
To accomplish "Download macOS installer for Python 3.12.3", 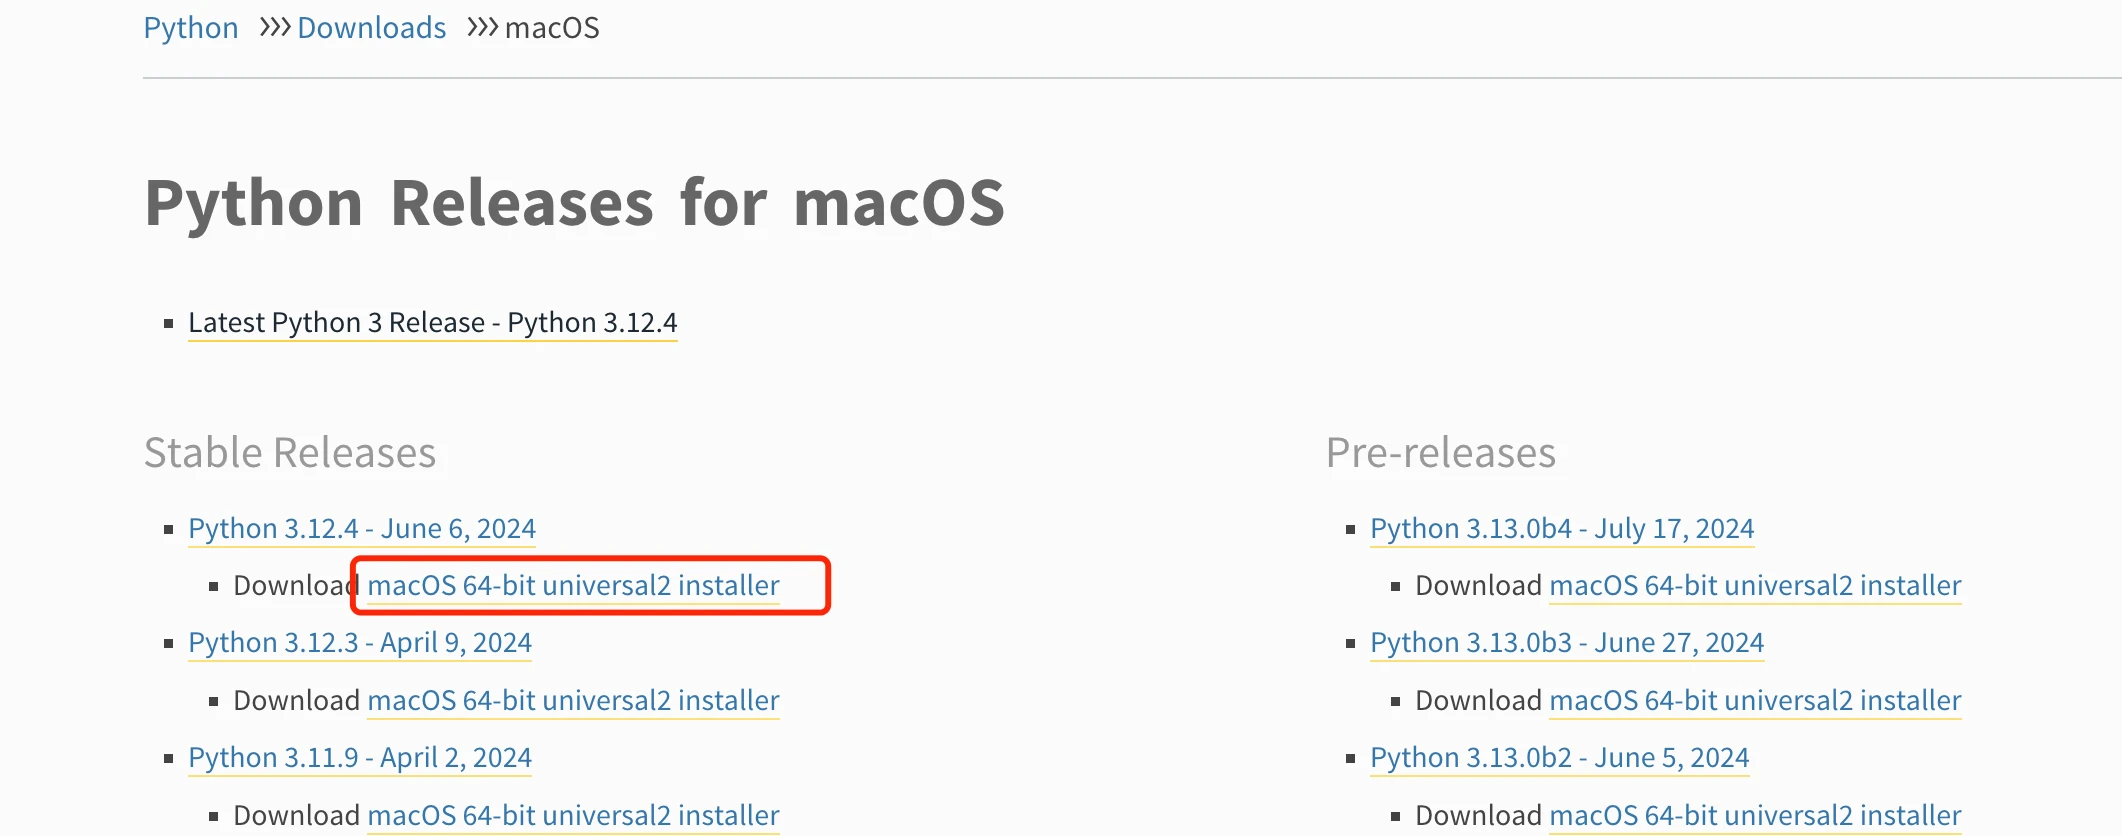I will [573, 700].
